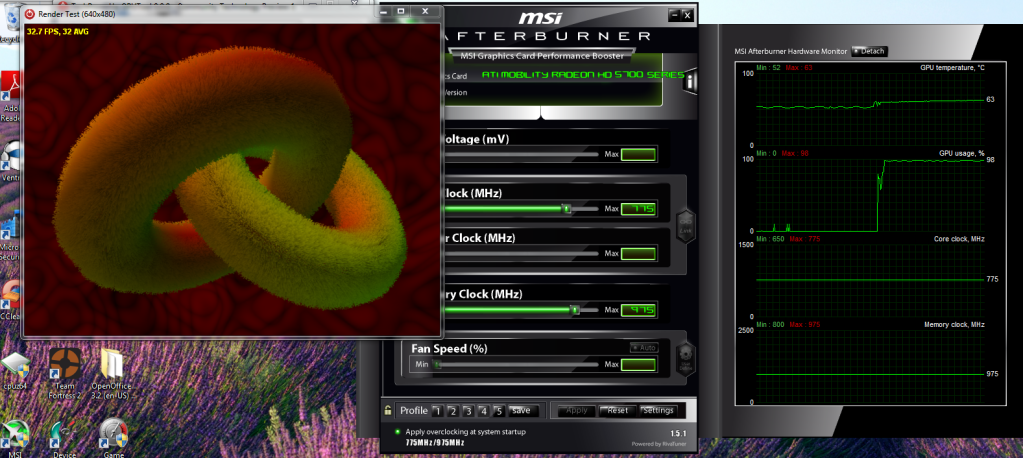Click the fan User Define hexagon icon
1023x458 pixels.
tap(686, 359)
